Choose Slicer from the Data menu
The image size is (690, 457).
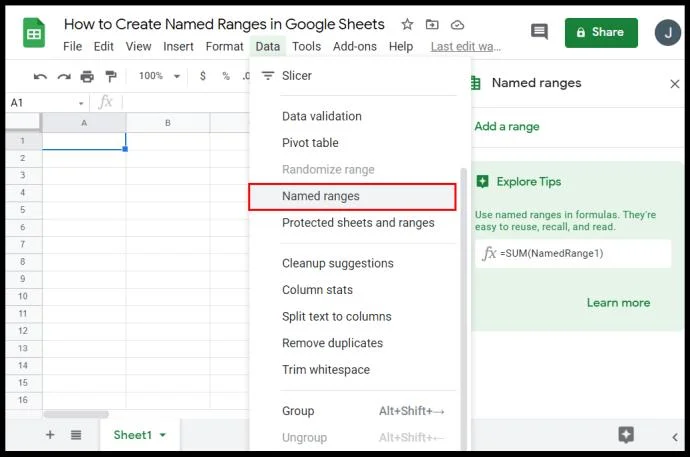click(354, 76)
